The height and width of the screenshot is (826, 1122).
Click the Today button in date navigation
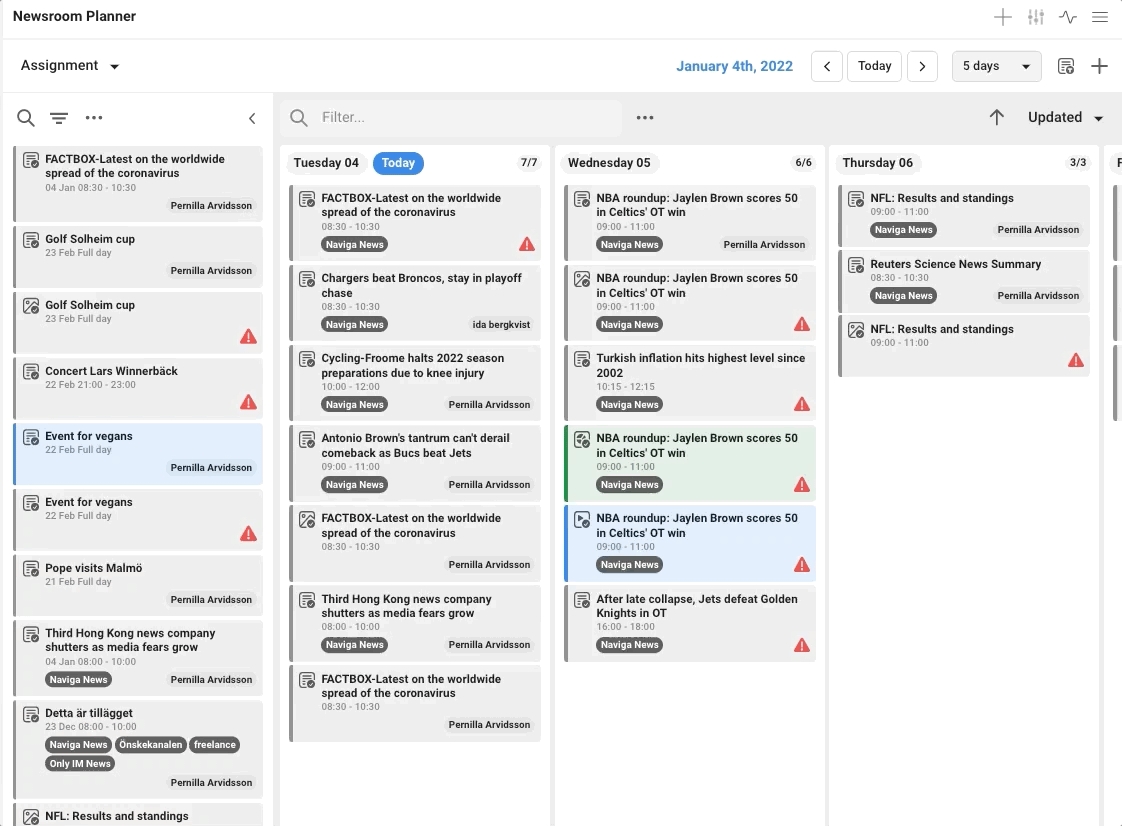coord(874,66)
